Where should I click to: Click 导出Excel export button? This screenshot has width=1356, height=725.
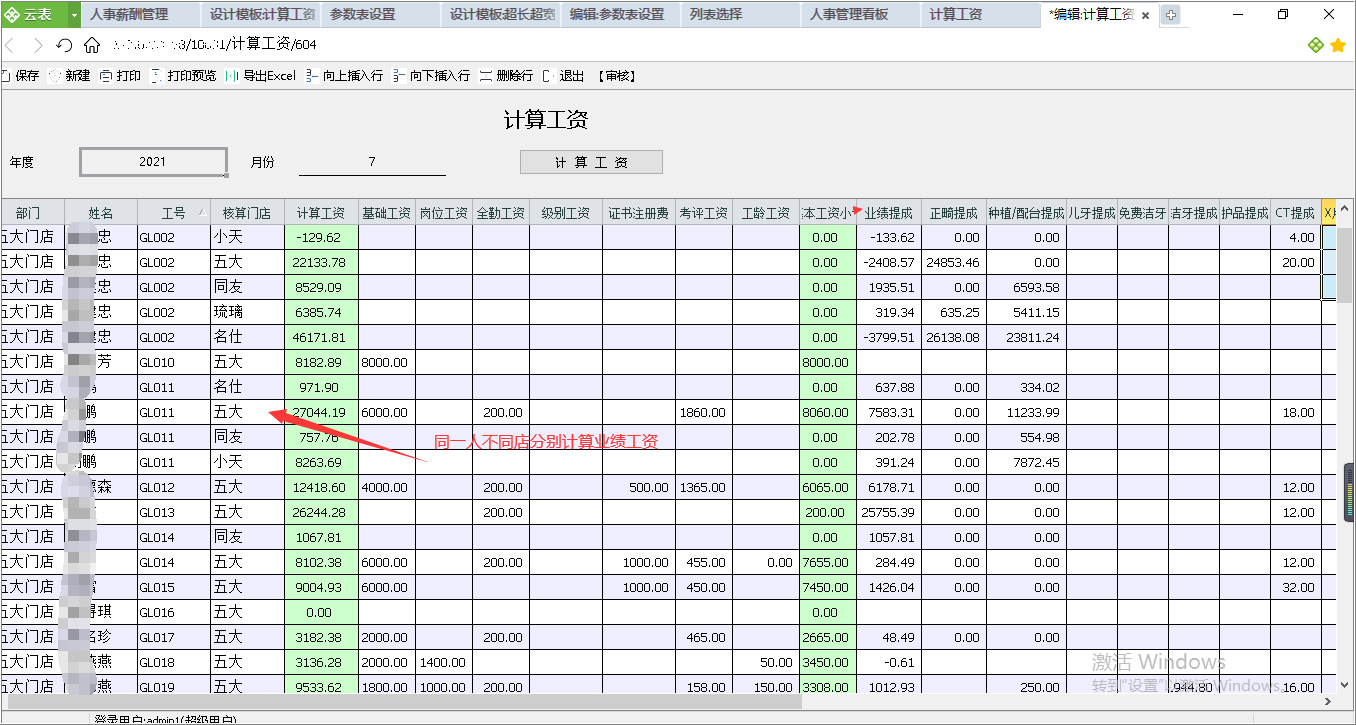point(261,76)
